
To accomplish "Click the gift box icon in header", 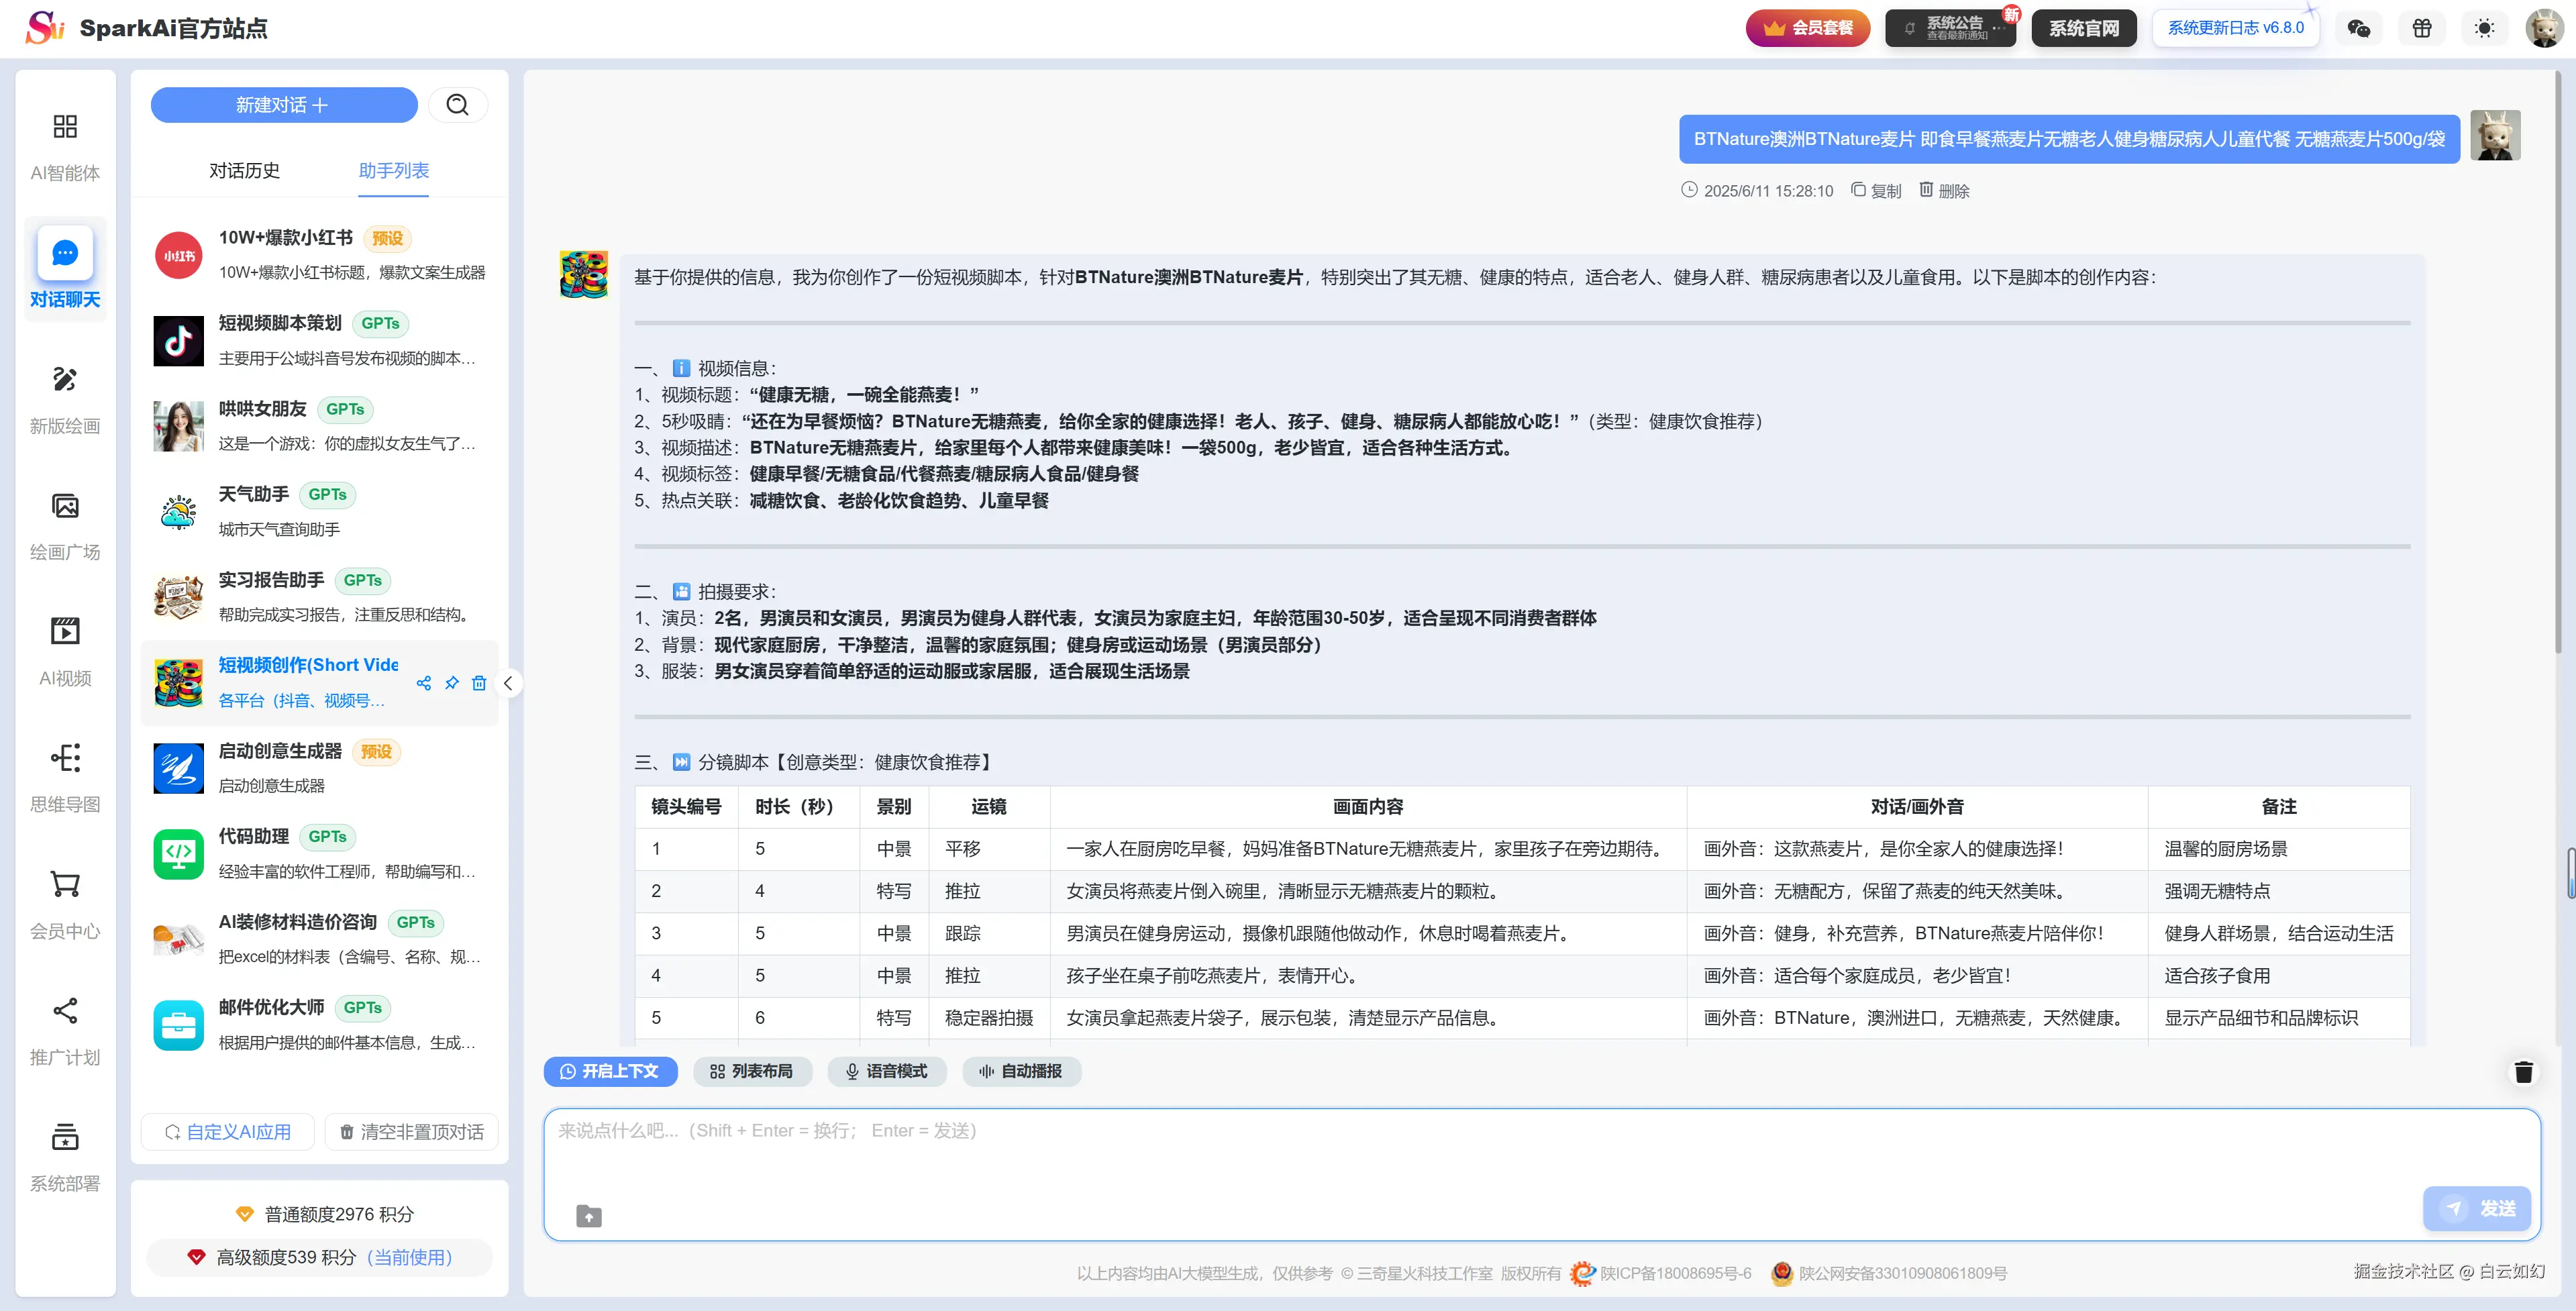I will pos(2421,28).
